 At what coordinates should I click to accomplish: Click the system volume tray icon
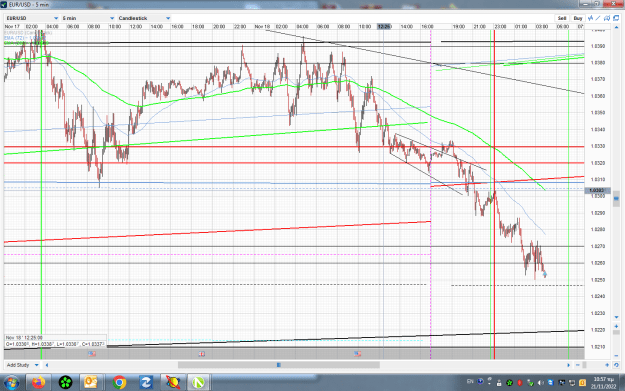[540, 383]
